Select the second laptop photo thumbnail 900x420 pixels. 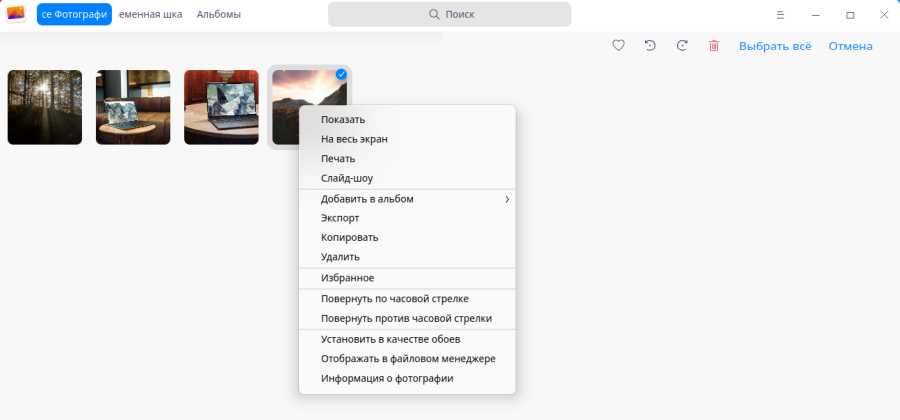[221, 107]
